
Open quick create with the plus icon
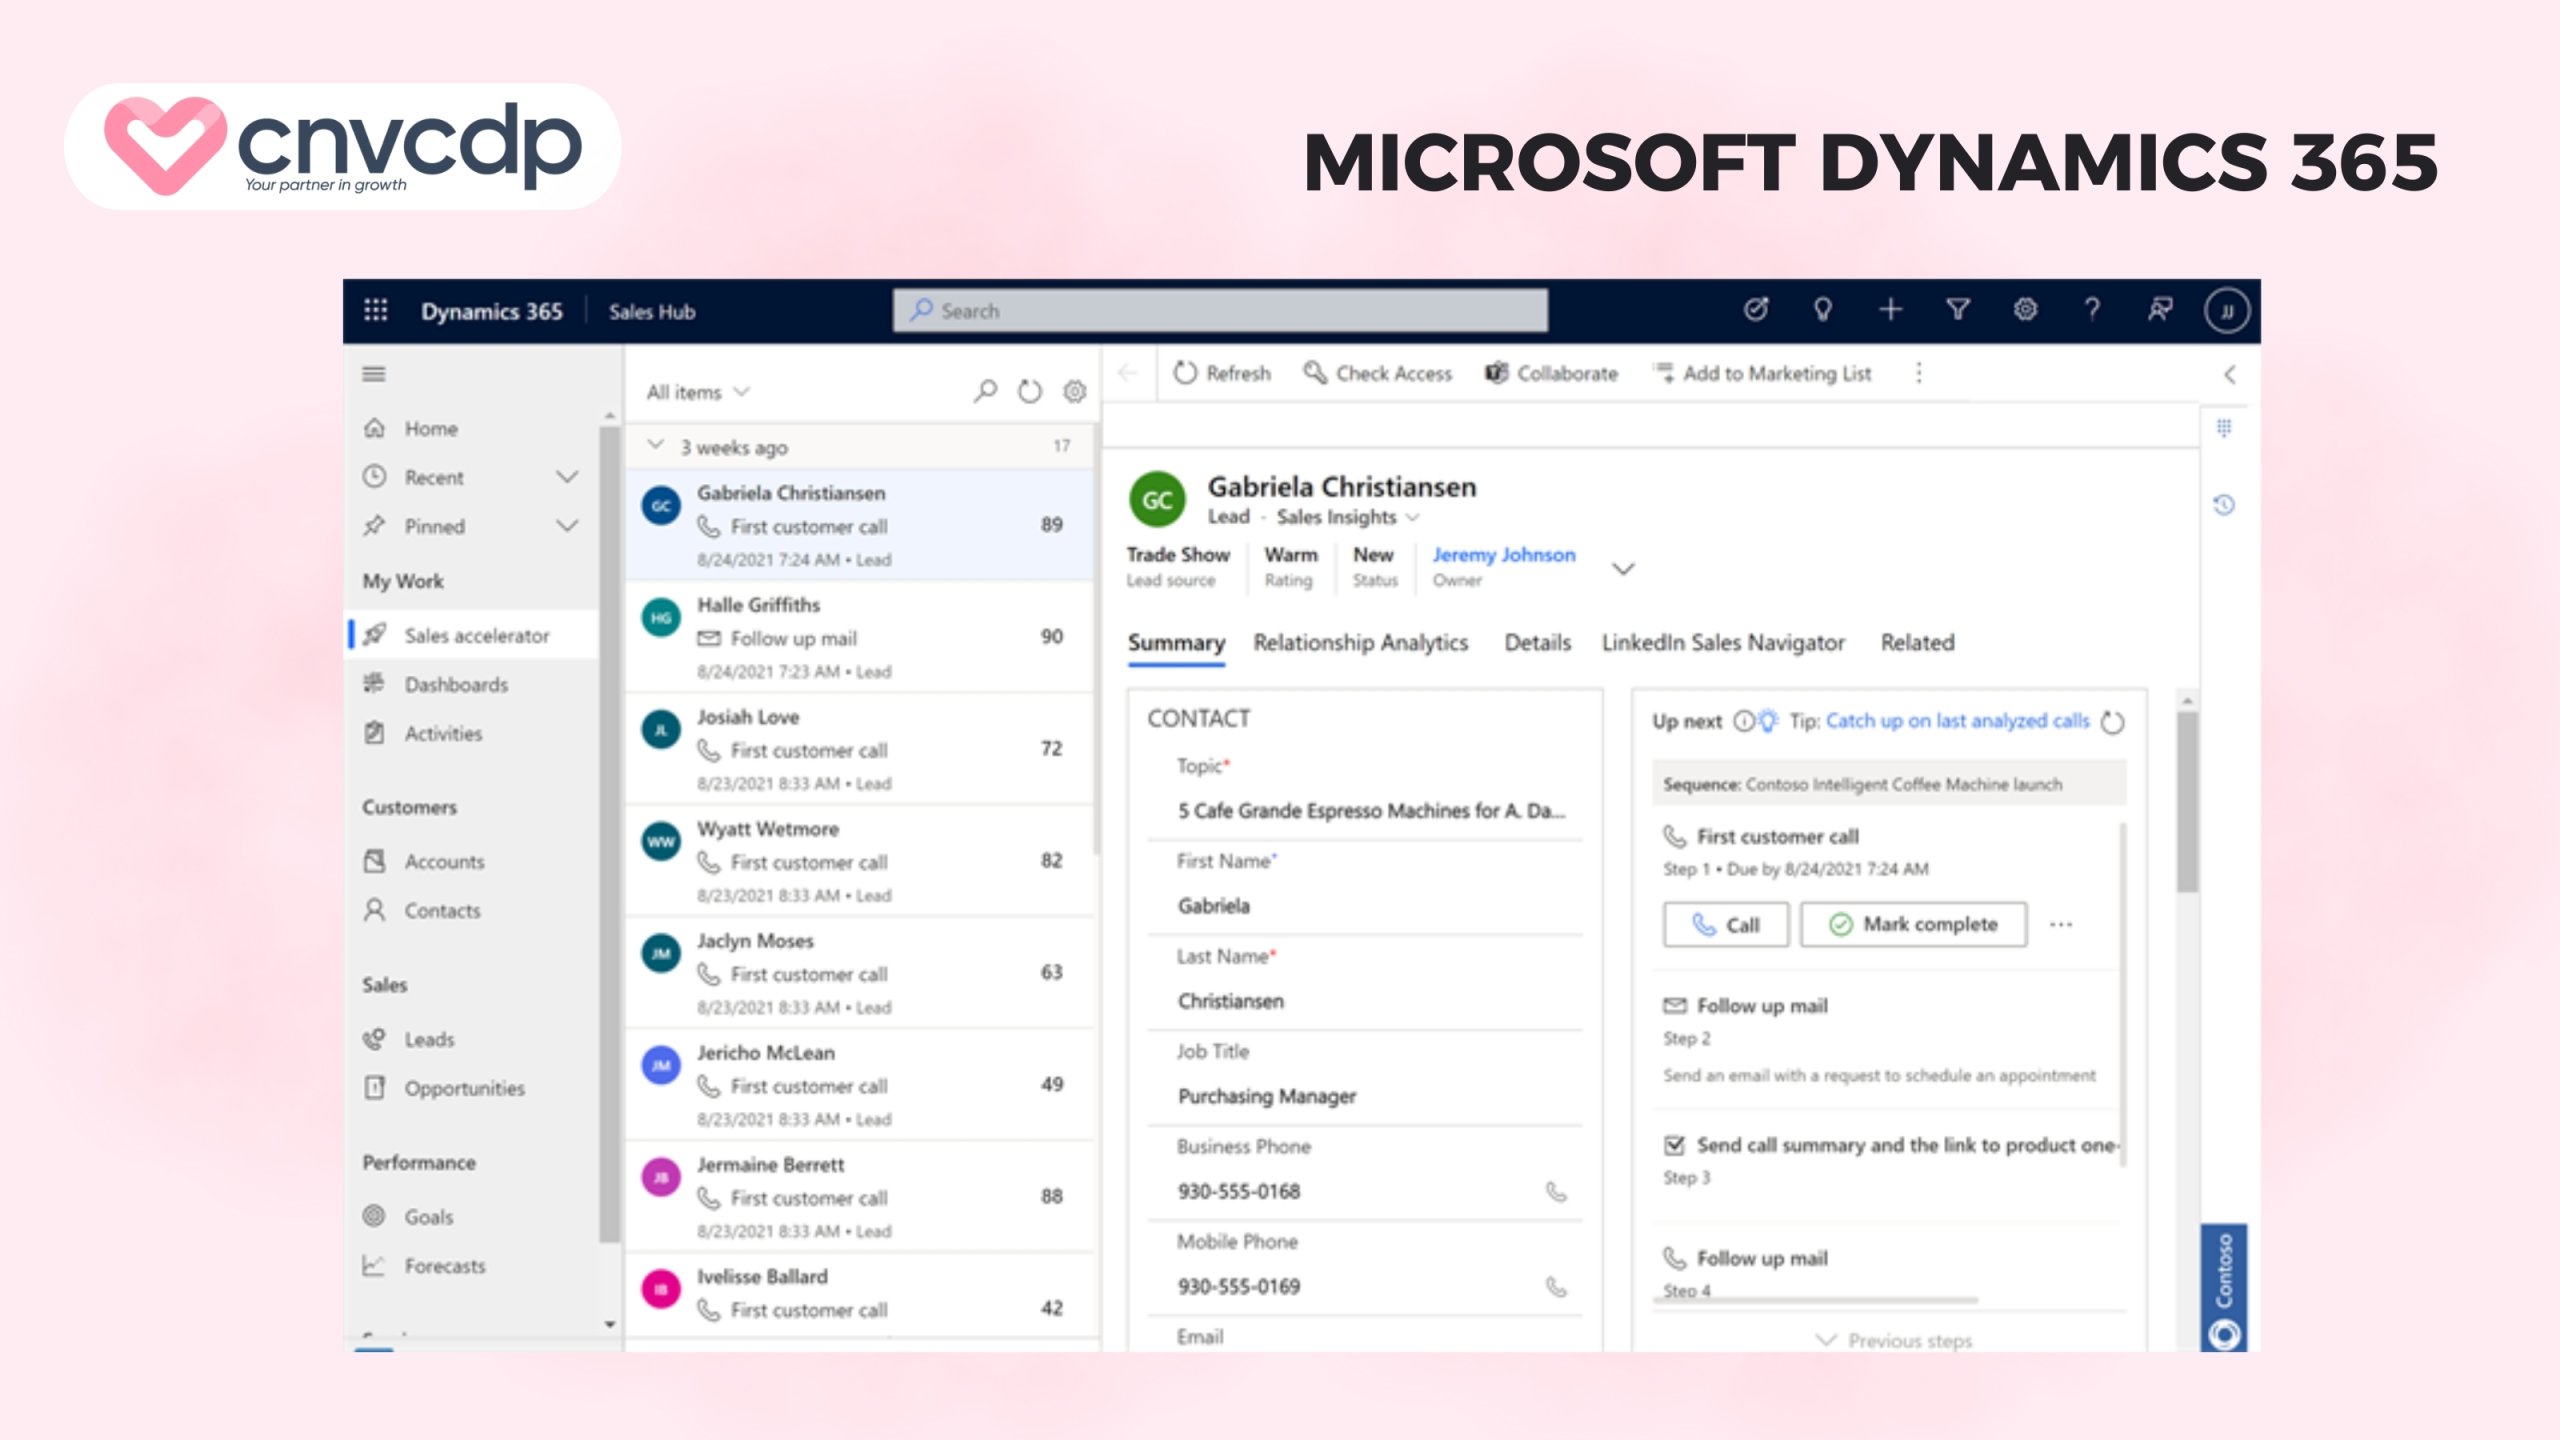coord(1891,310)
